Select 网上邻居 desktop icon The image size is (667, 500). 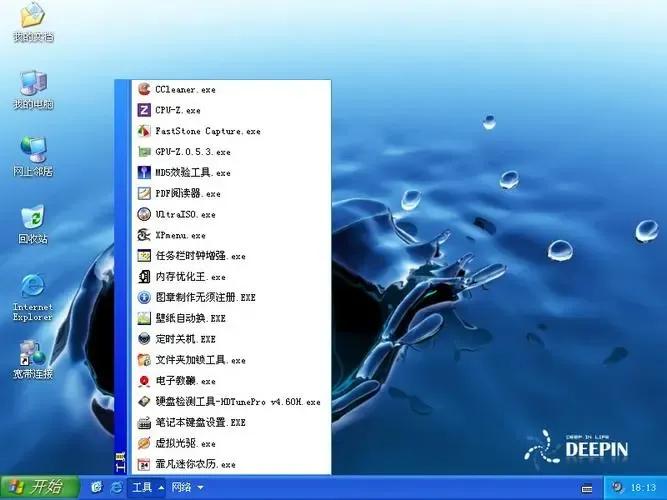pos(33,157)
